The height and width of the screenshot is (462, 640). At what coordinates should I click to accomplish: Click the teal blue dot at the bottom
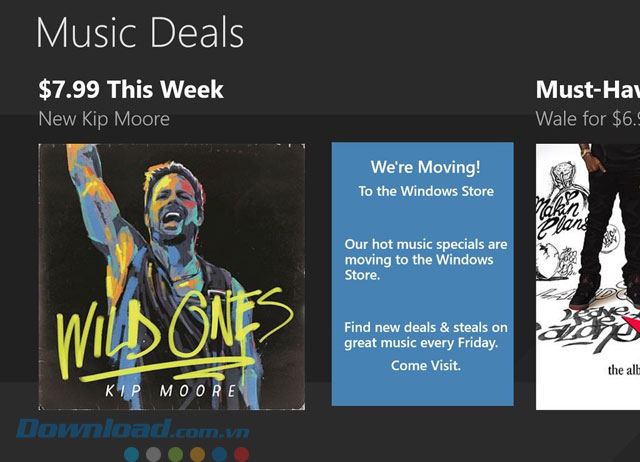point(132,454)
